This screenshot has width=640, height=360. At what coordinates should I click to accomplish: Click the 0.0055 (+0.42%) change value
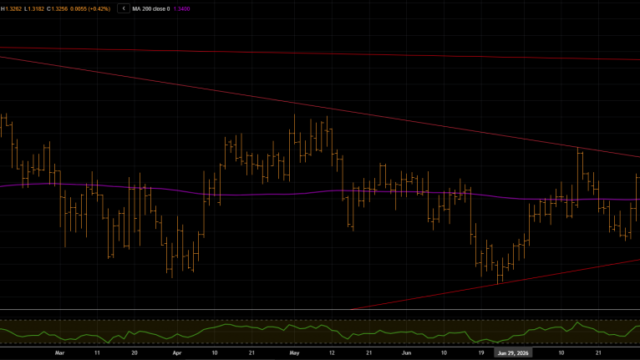(90, 9)
